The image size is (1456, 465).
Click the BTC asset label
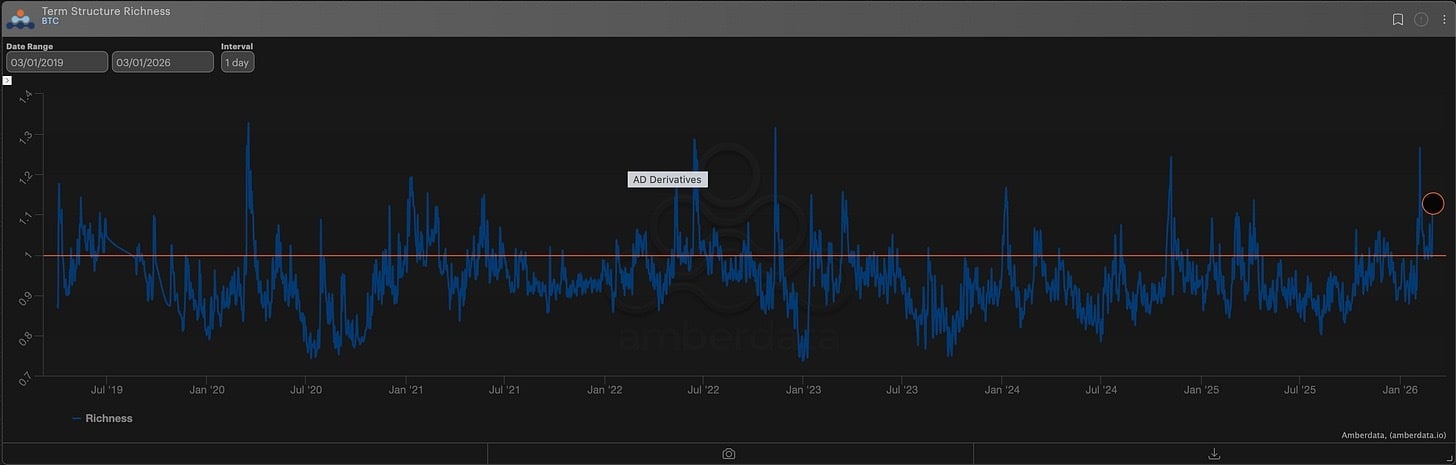pos(51,21)
